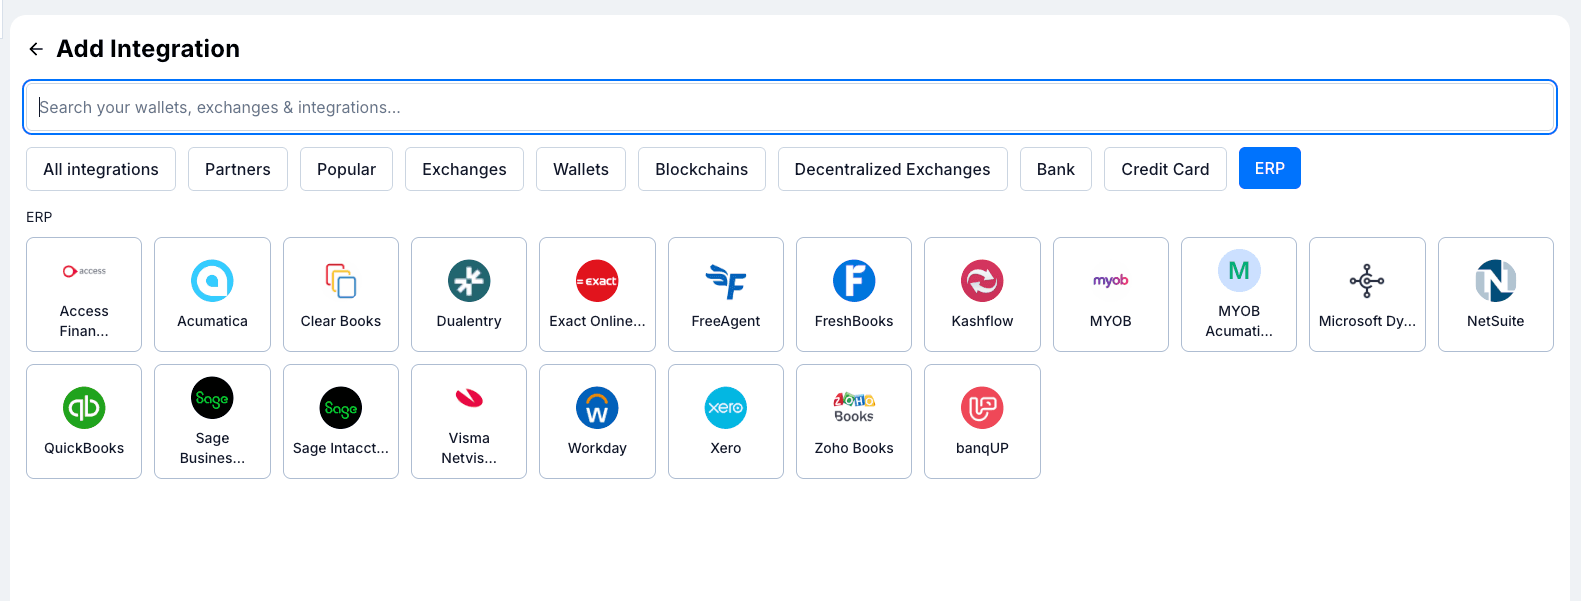Click the FreshBooks name label
This screenshot has height=601, width=1581.
[x=854, y=321]
